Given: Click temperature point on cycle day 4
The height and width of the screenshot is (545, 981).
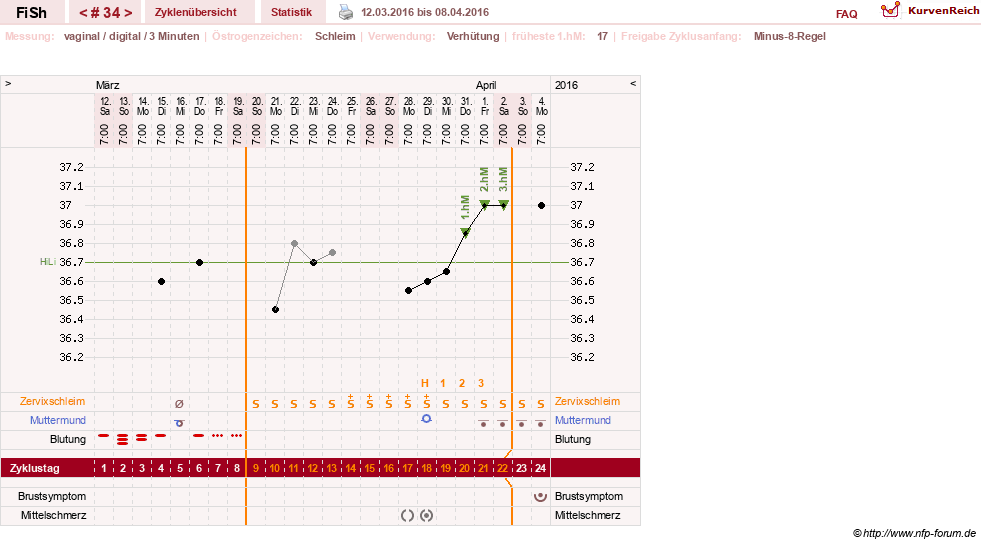Looking at the screenshot, I should click(x=161, y=282).
